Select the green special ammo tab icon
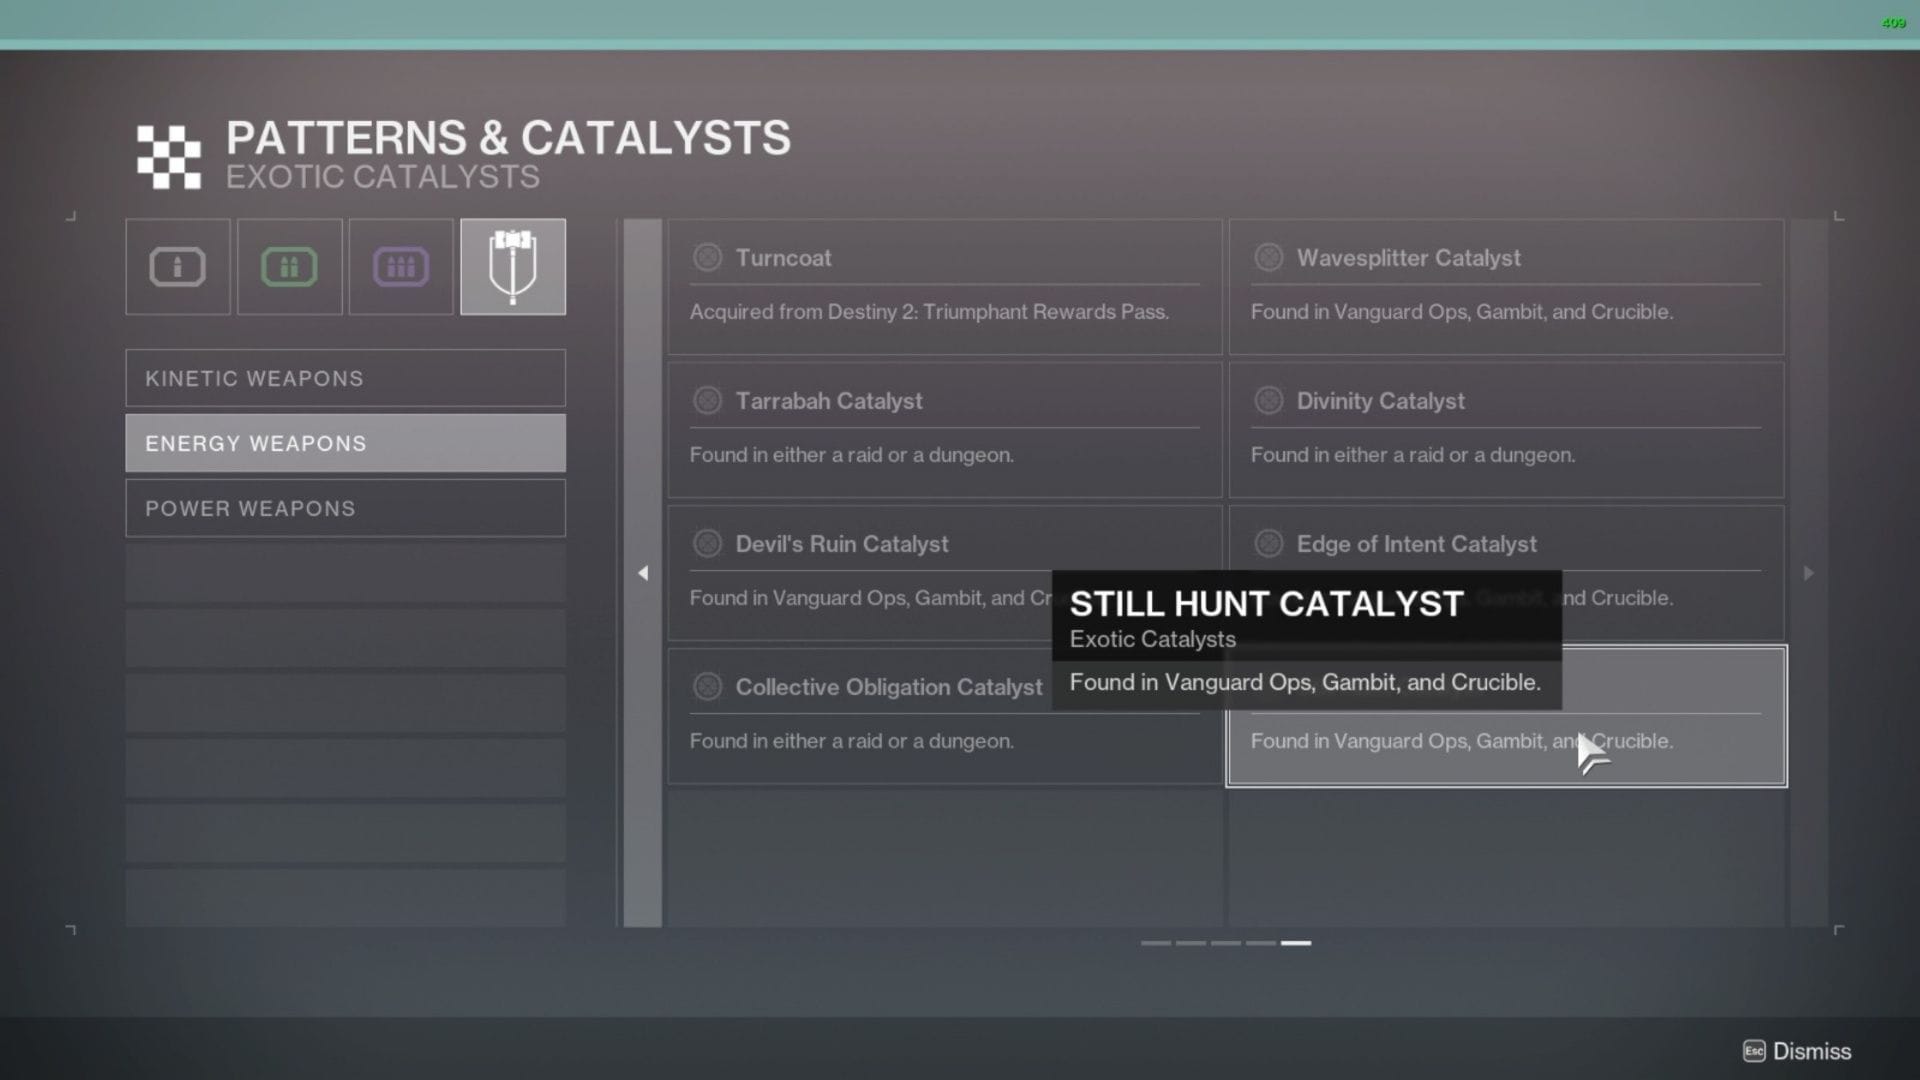Image resolution: width=1920 pixels, height=1080 pixels. point(289,267)
